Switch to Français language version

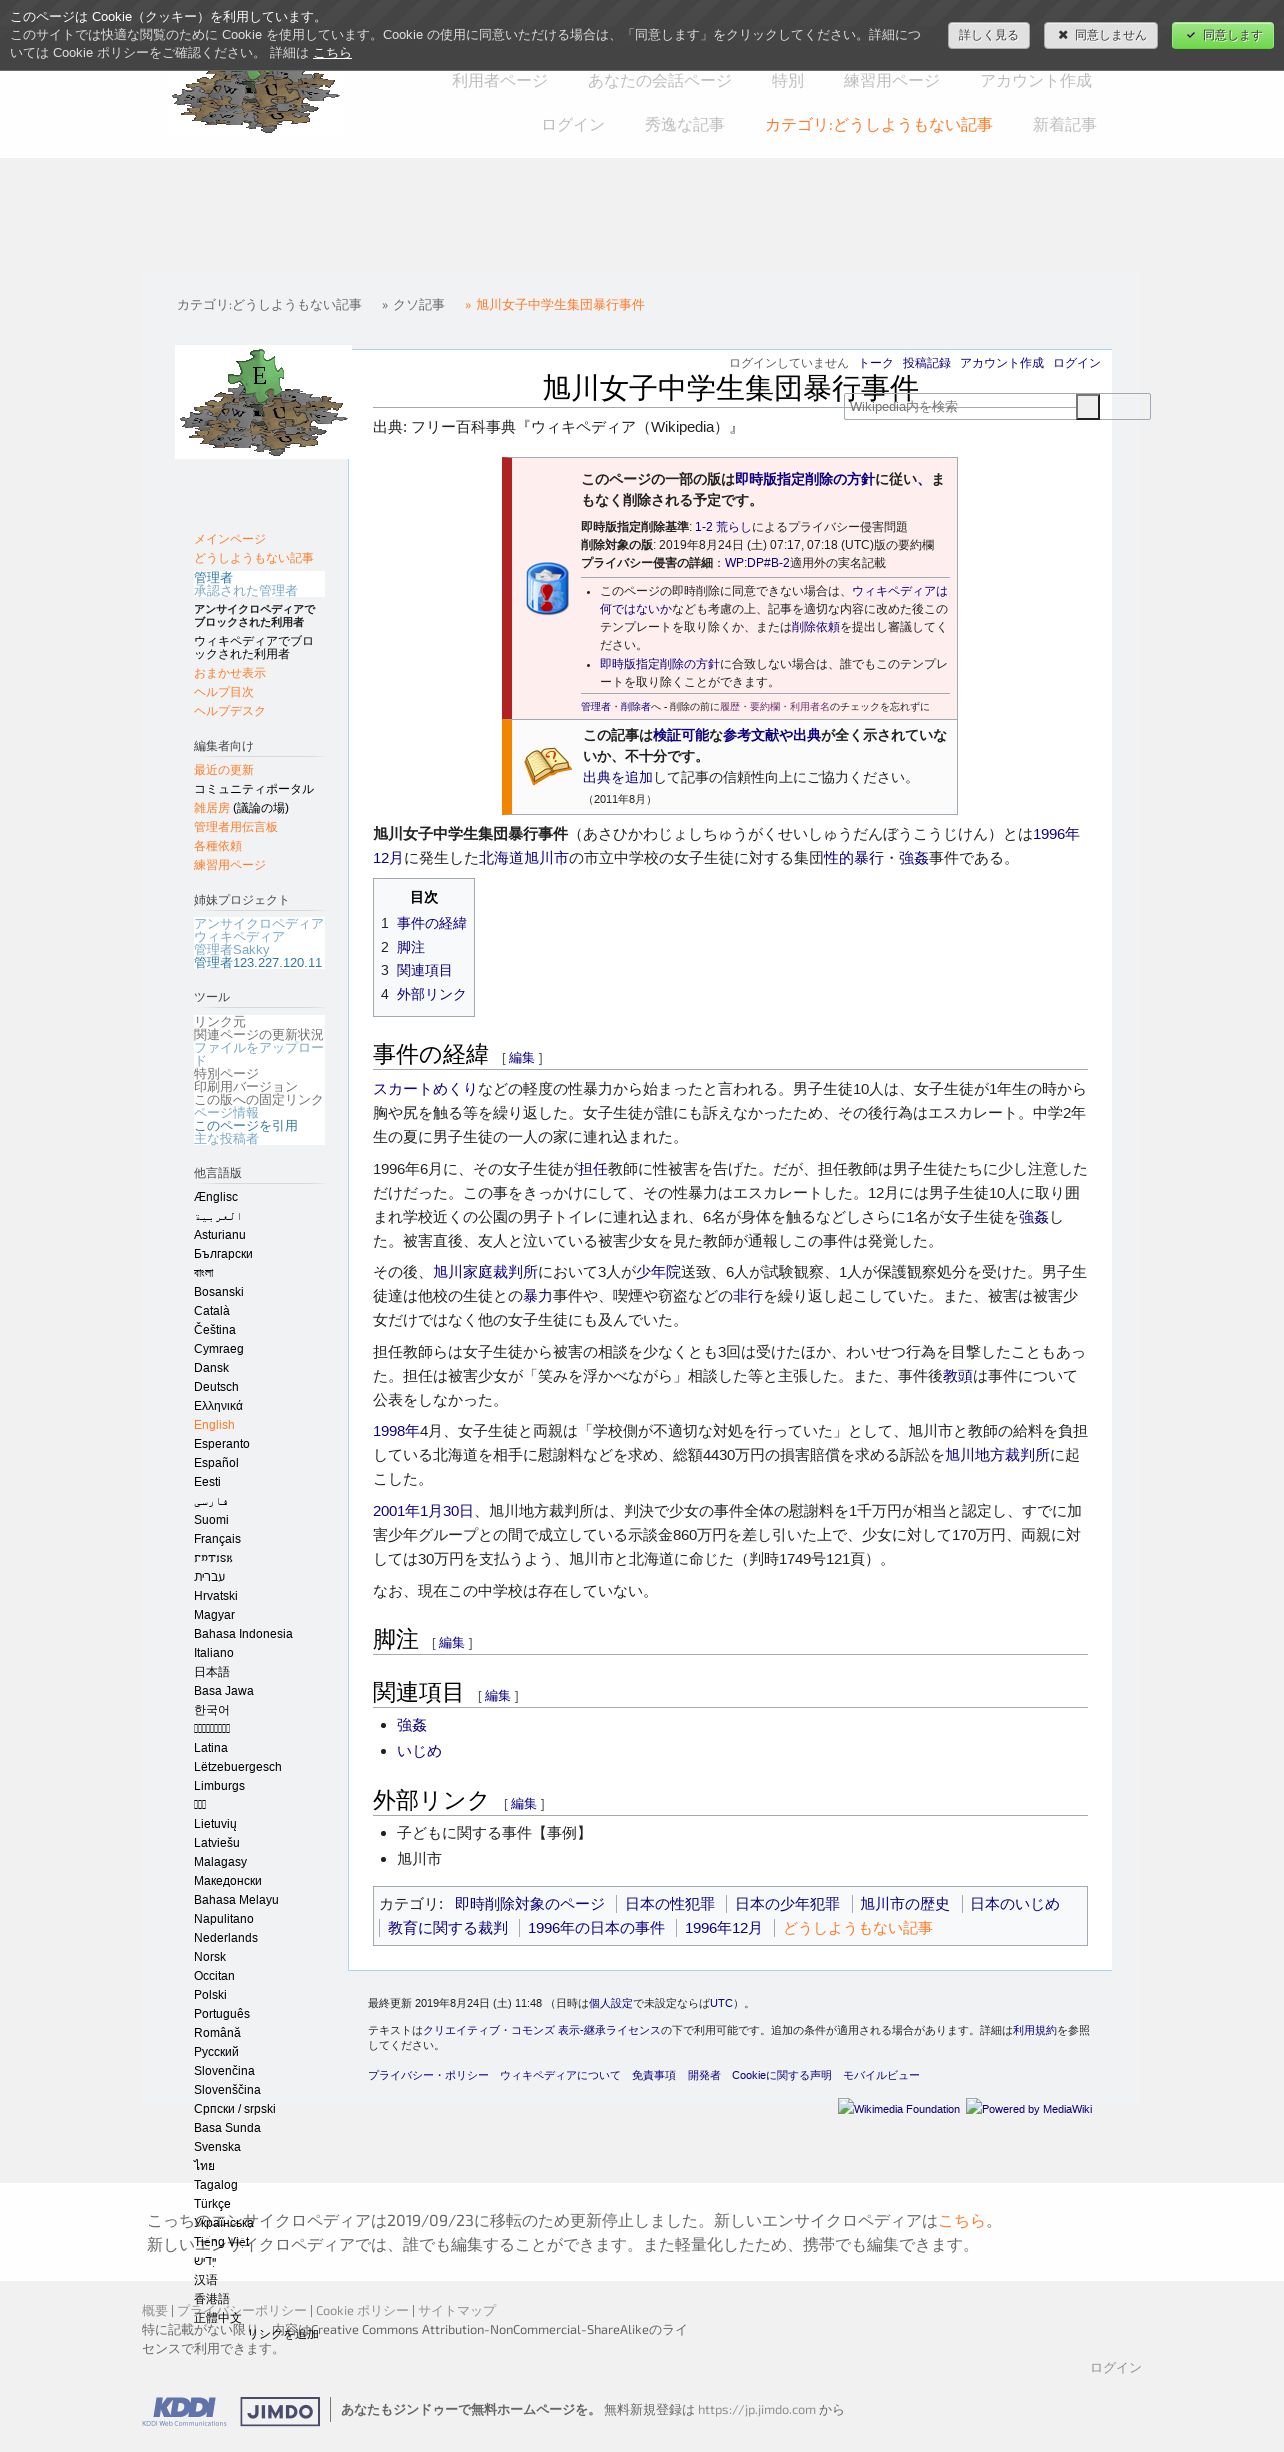(217, 1539)
